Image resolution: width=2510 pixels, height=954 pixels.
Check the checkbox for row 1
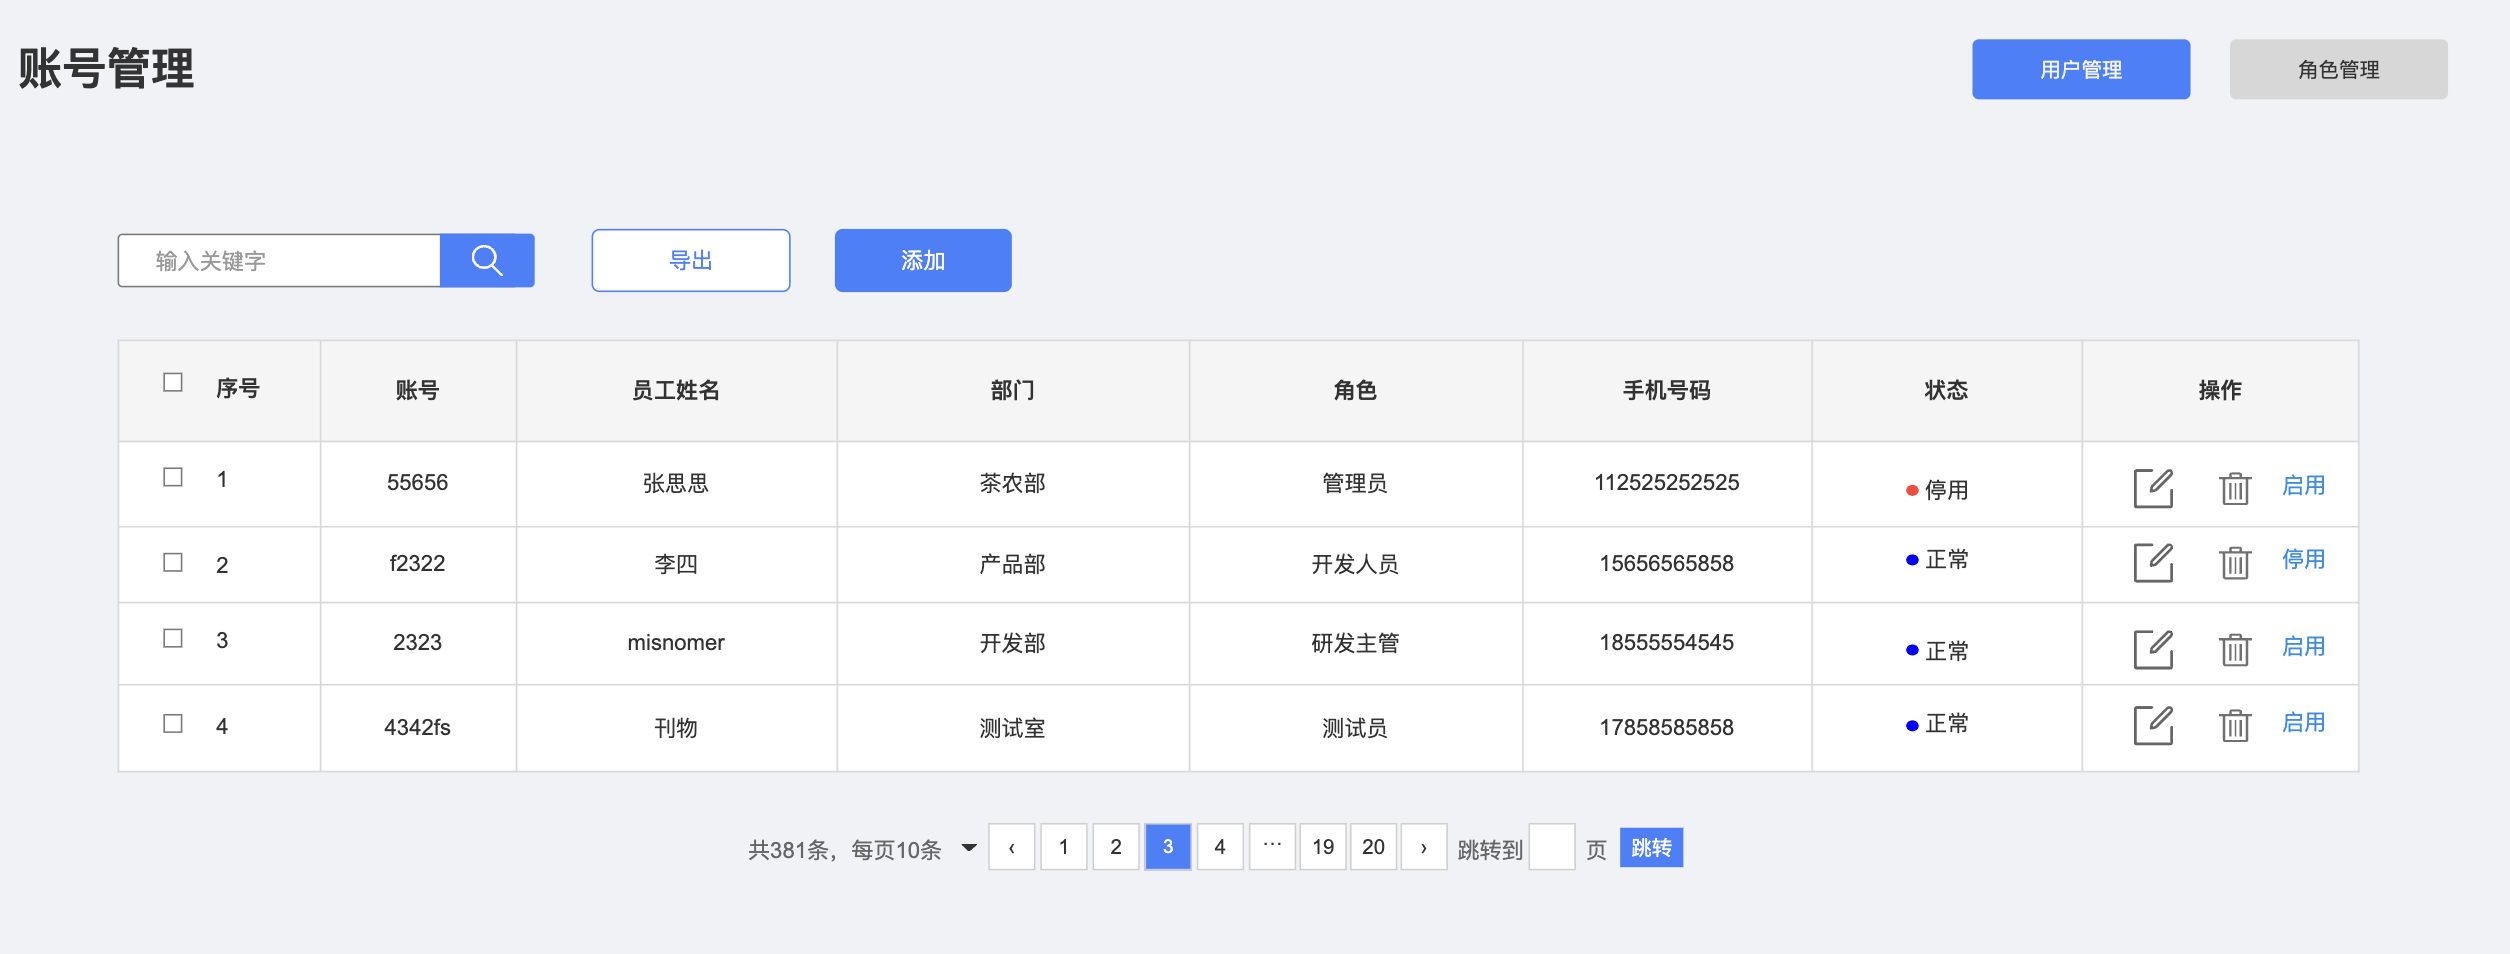(x=173, y=478)
